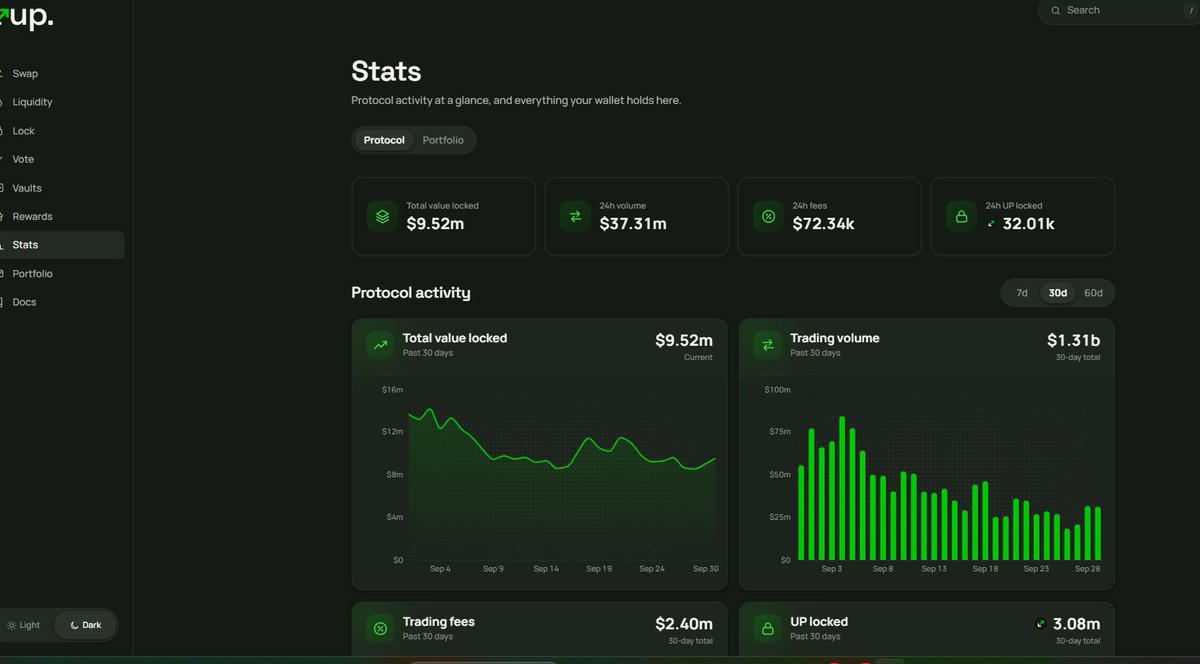Click the up. logo

27,16
